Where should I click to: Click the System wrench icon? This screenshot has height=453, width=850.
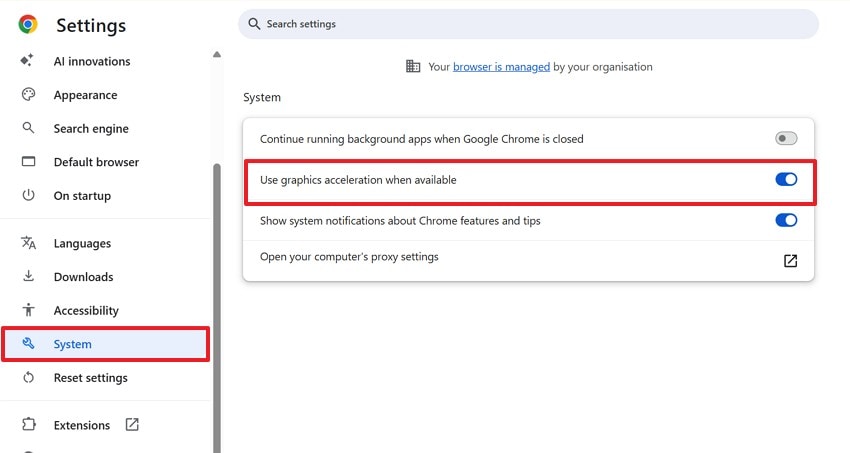[x=28, y=344]
